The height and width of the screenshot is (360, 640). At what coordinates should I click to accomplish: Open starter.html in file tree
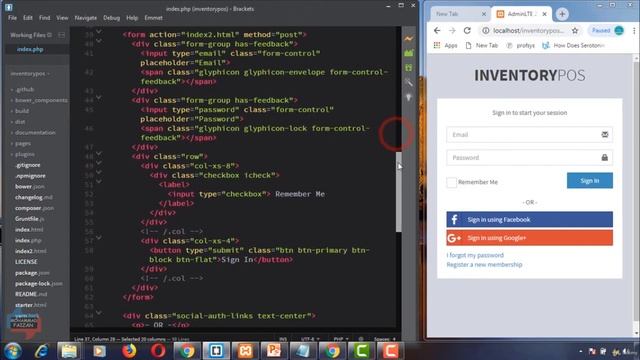[x=31, y=305]
